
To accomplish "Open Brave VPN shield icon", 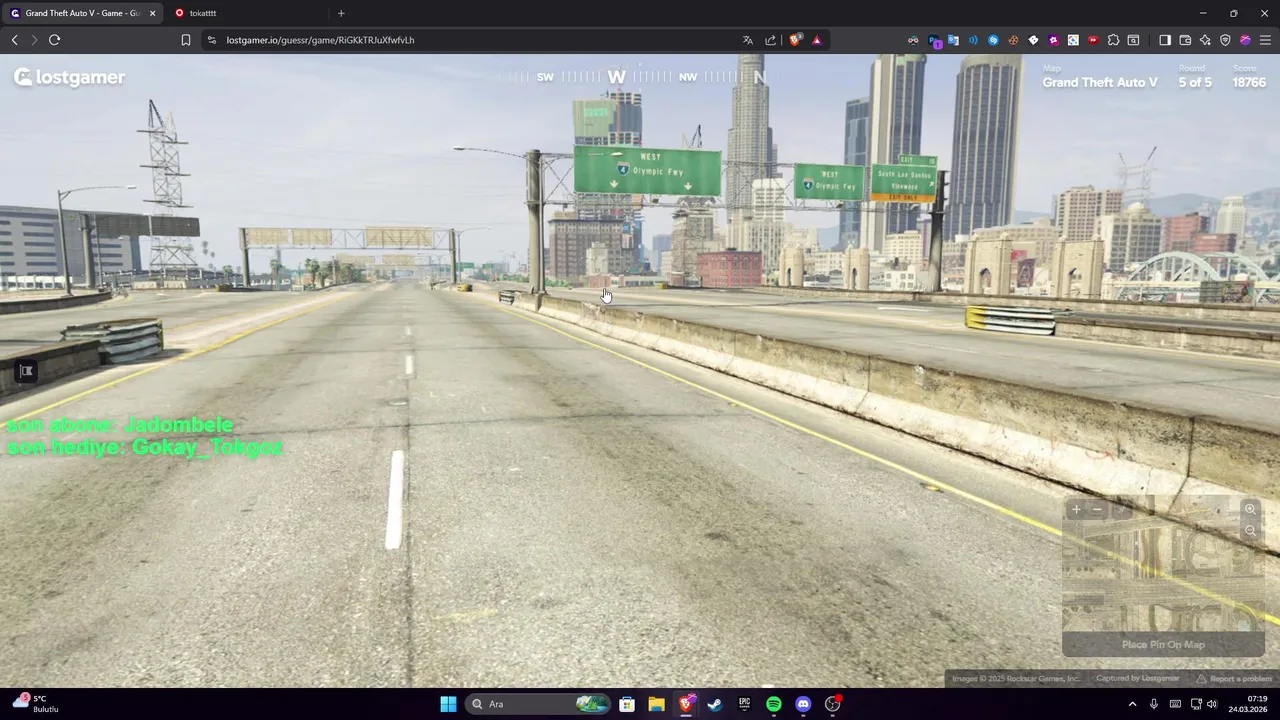I will click(1225, 40).
